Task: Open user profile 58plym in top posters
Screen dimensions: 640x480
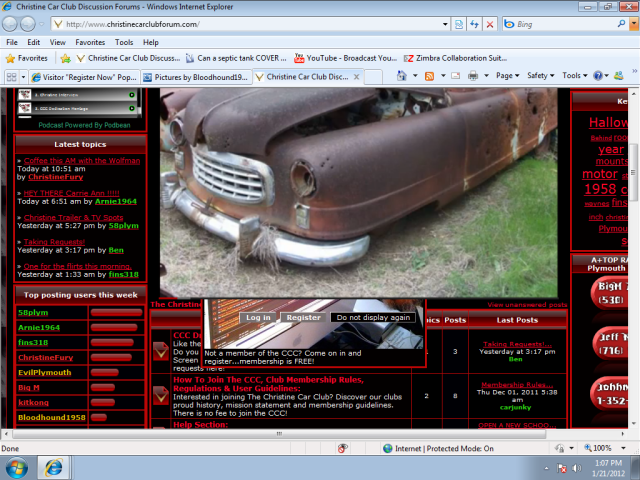Action: click(33, 313)
